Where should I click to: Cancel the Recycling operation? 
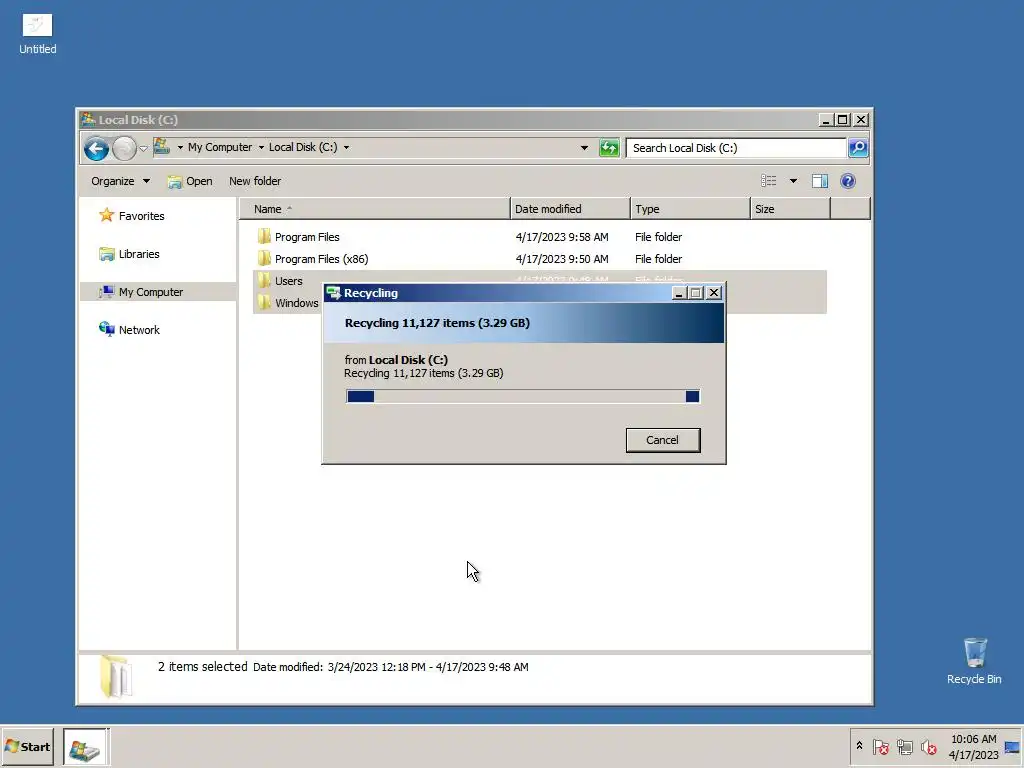663,440
